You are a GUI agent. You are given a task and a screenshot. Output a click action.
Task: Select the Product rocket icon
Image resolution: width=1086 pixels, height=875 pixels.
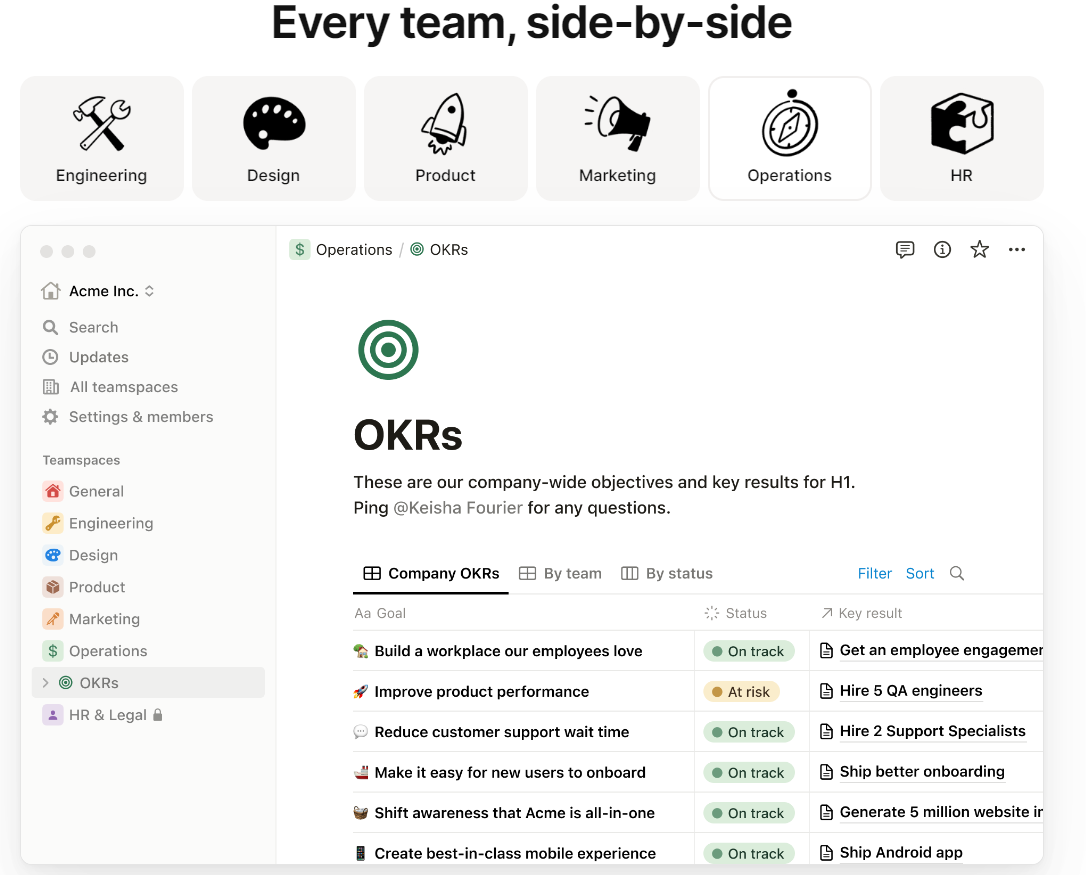pyautogui.click(x=445, y=120)
